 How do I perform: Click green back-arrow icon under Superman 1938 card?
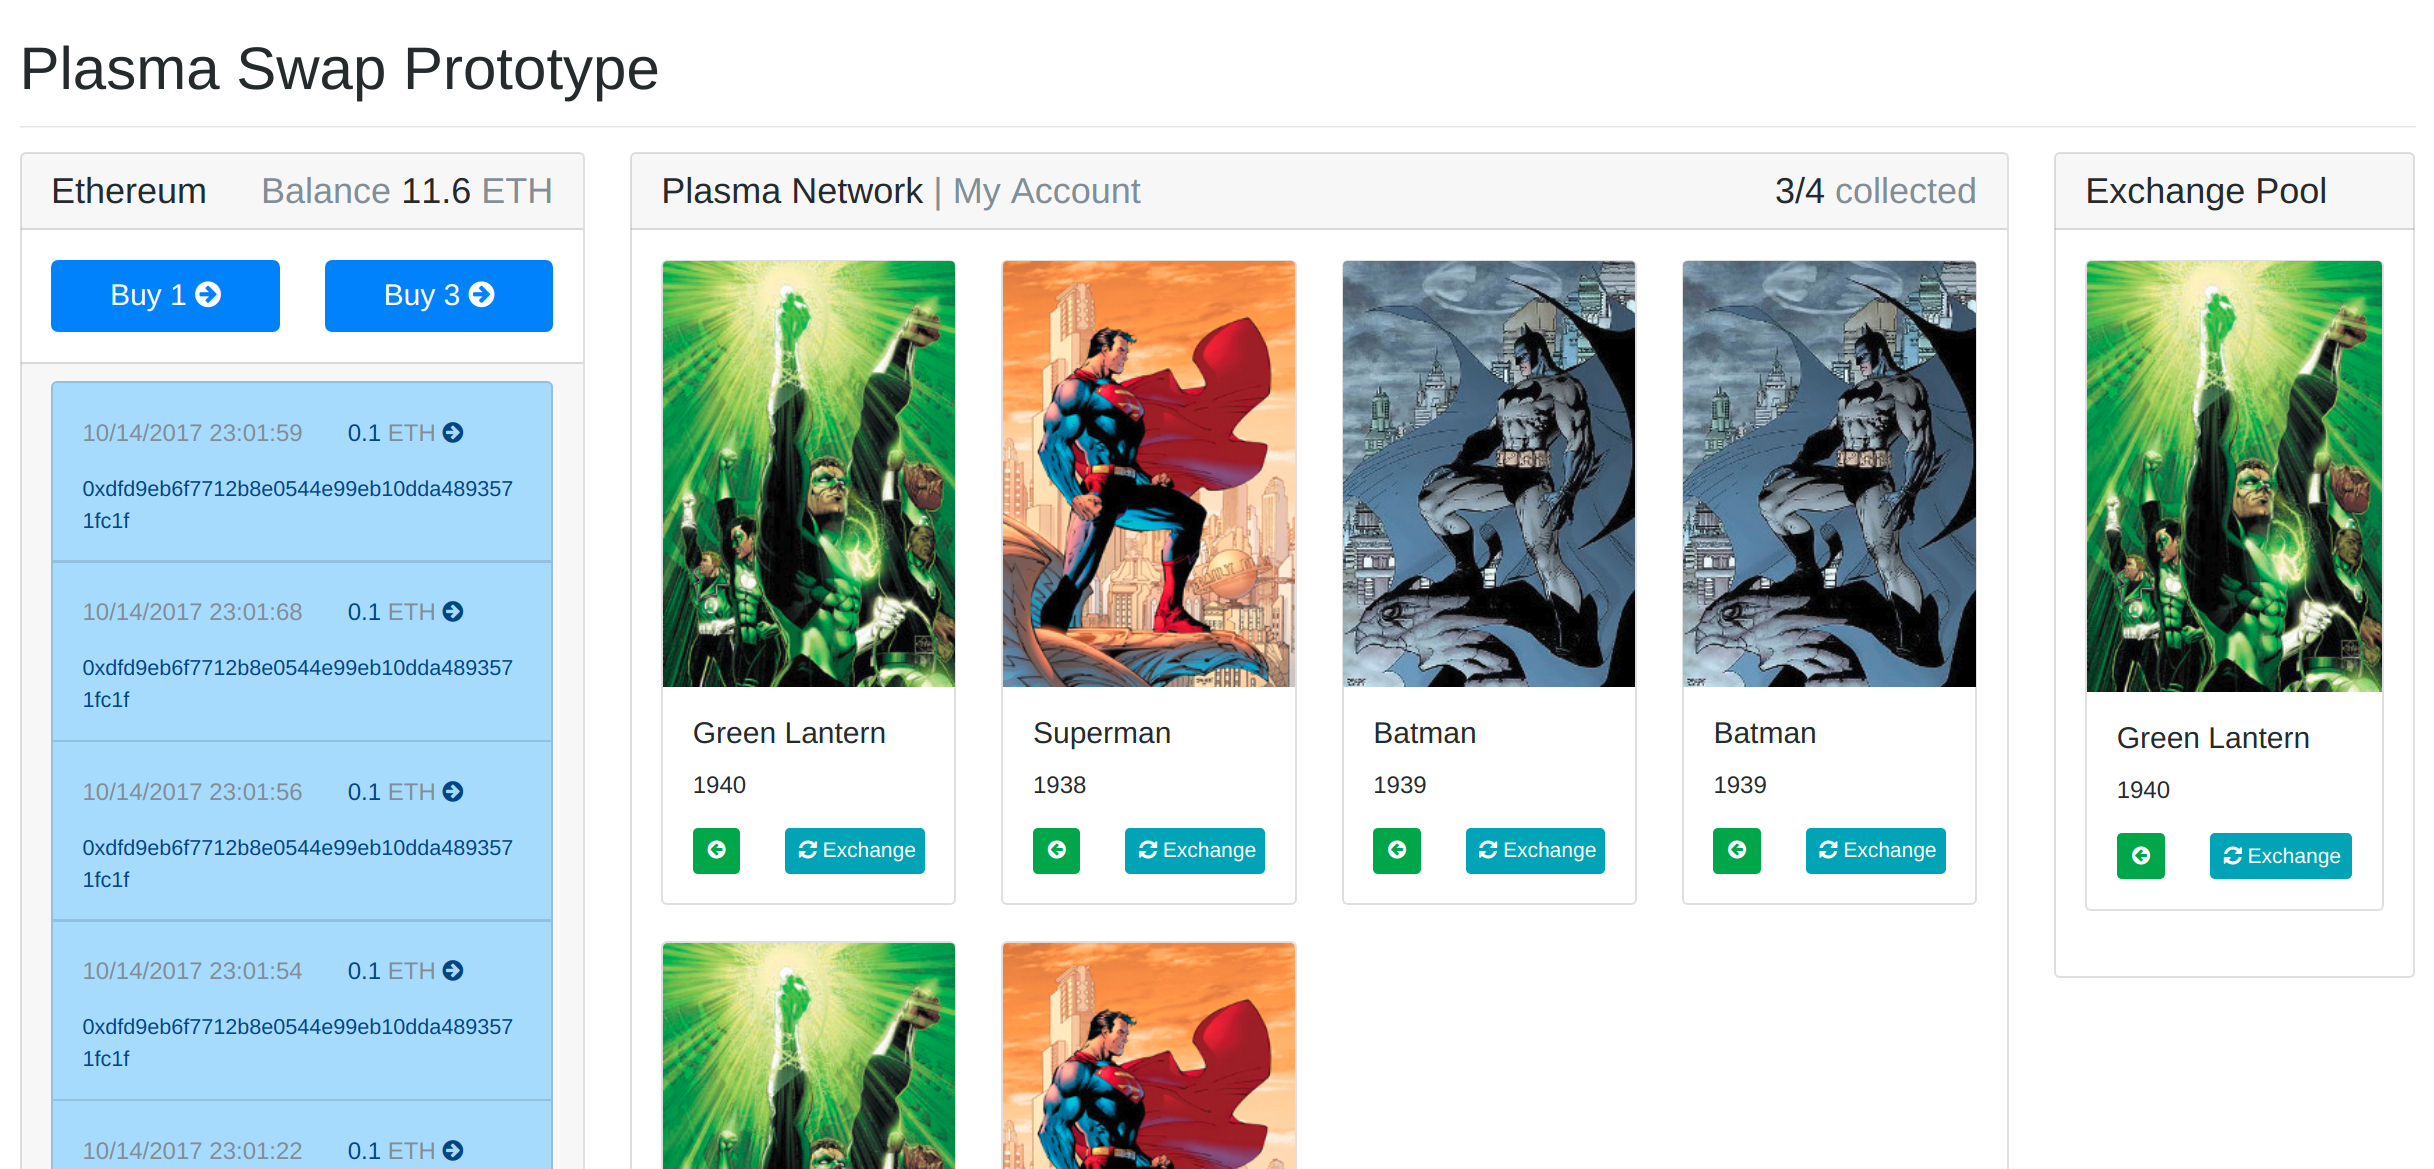(1056, 850)
